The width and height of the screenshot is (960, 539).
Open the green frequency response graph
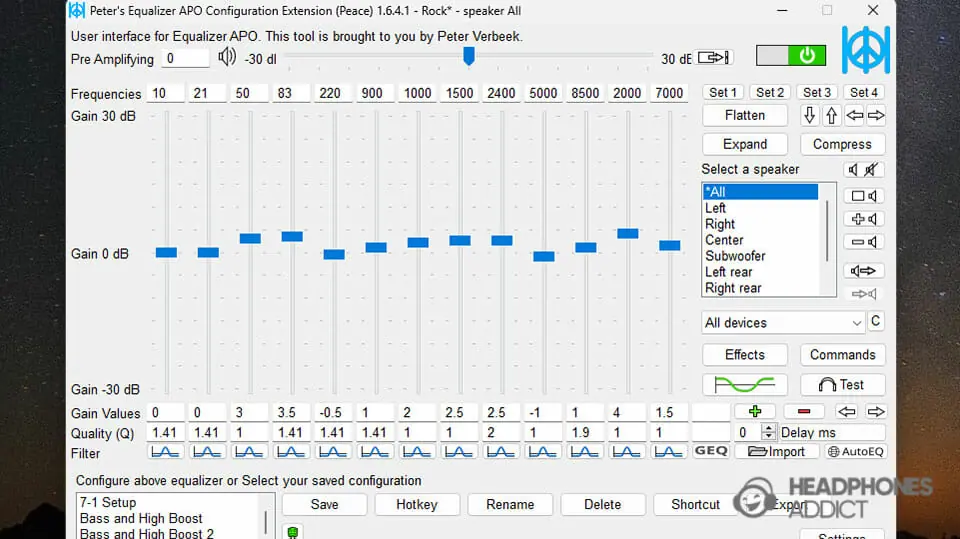tap(744, 385)
